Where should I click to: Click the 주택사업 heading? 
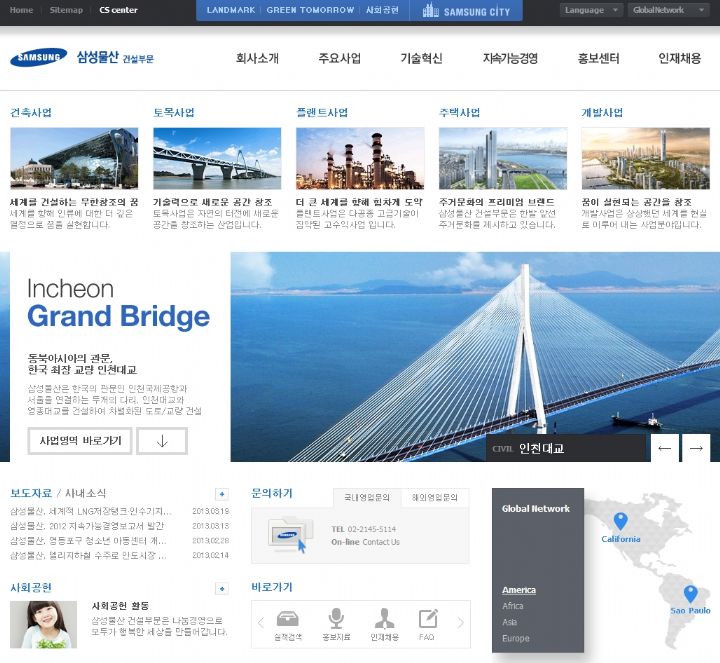[460, 112]
